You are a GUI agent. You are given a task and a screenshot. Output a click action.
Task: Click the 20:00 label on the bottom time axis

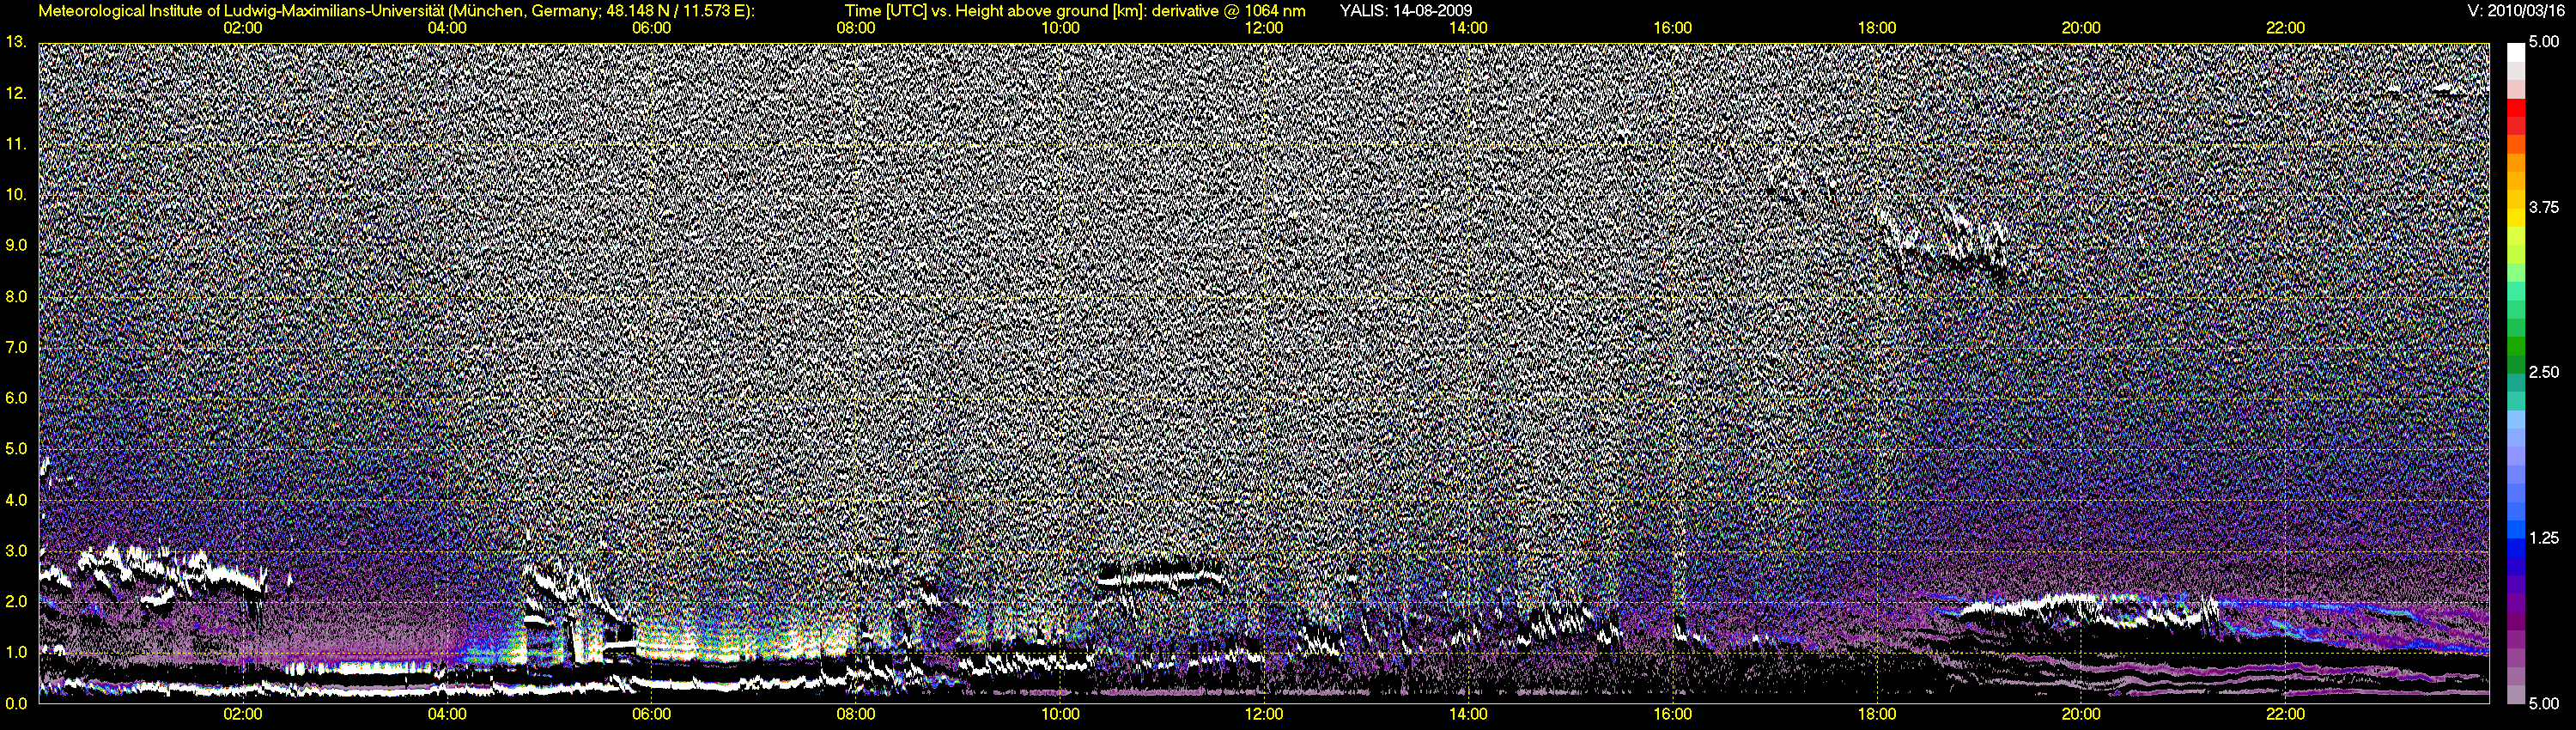coord(2081,715)
